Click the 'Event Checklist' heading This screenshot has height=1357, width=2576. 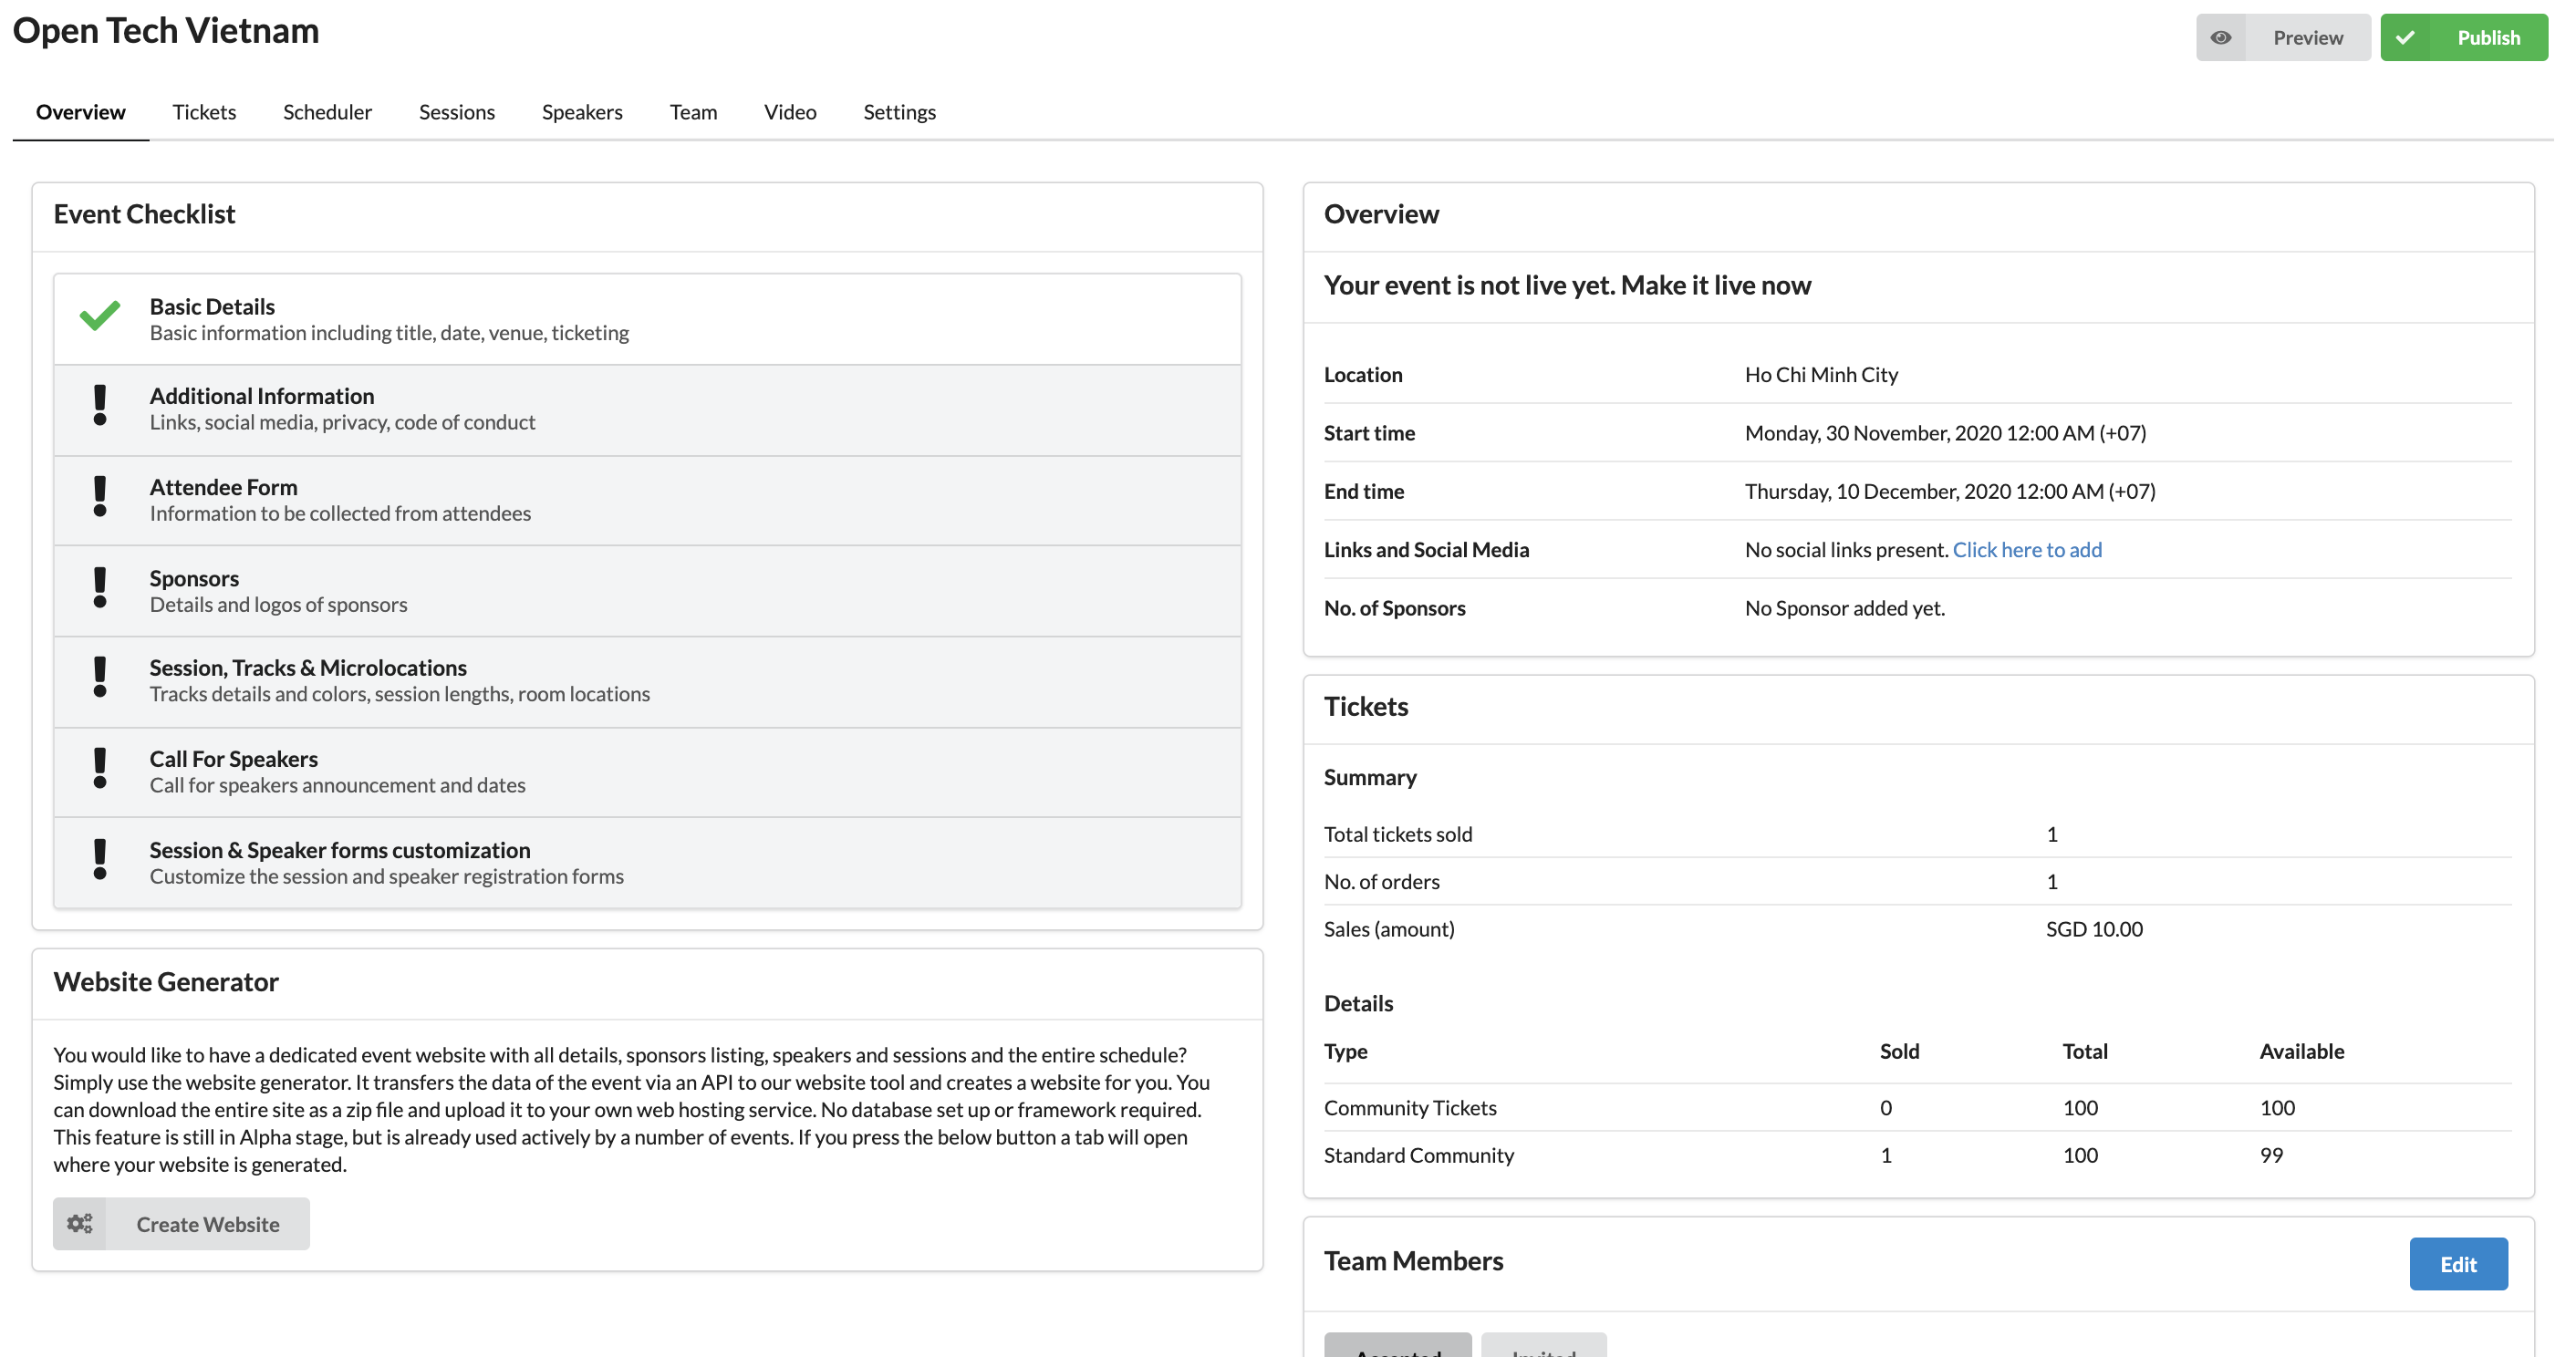tap(144, 213)
